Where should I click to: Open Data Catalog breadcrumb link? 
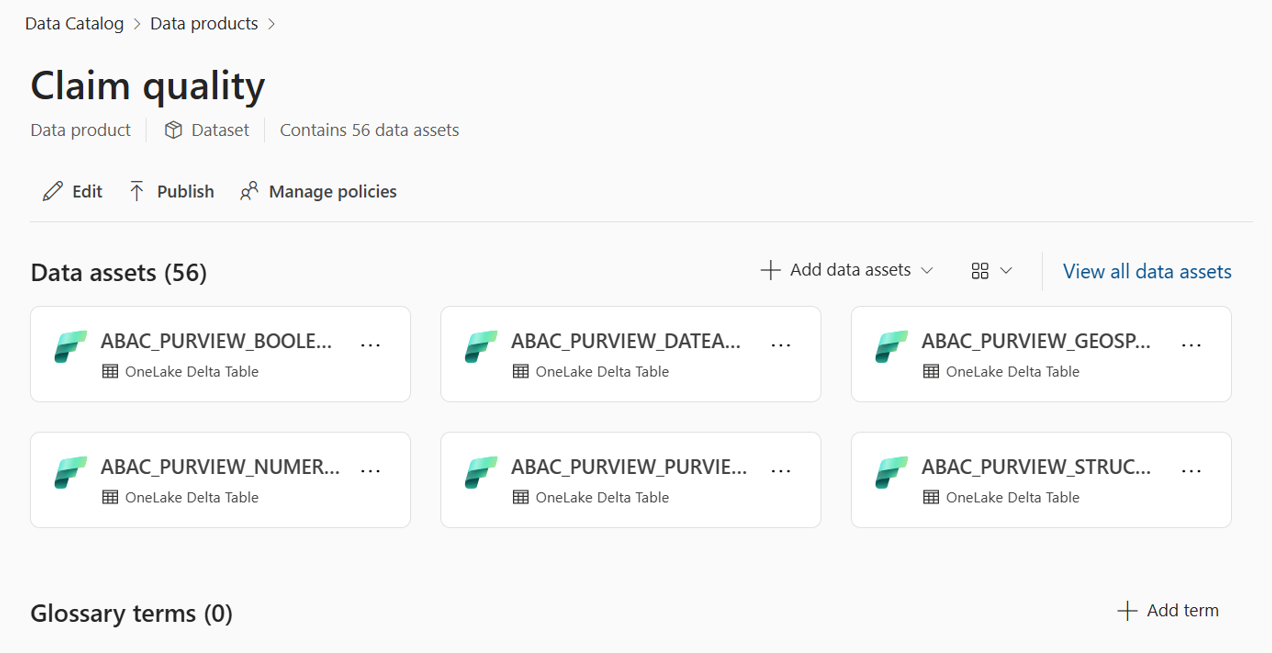(x=74, y=23)
